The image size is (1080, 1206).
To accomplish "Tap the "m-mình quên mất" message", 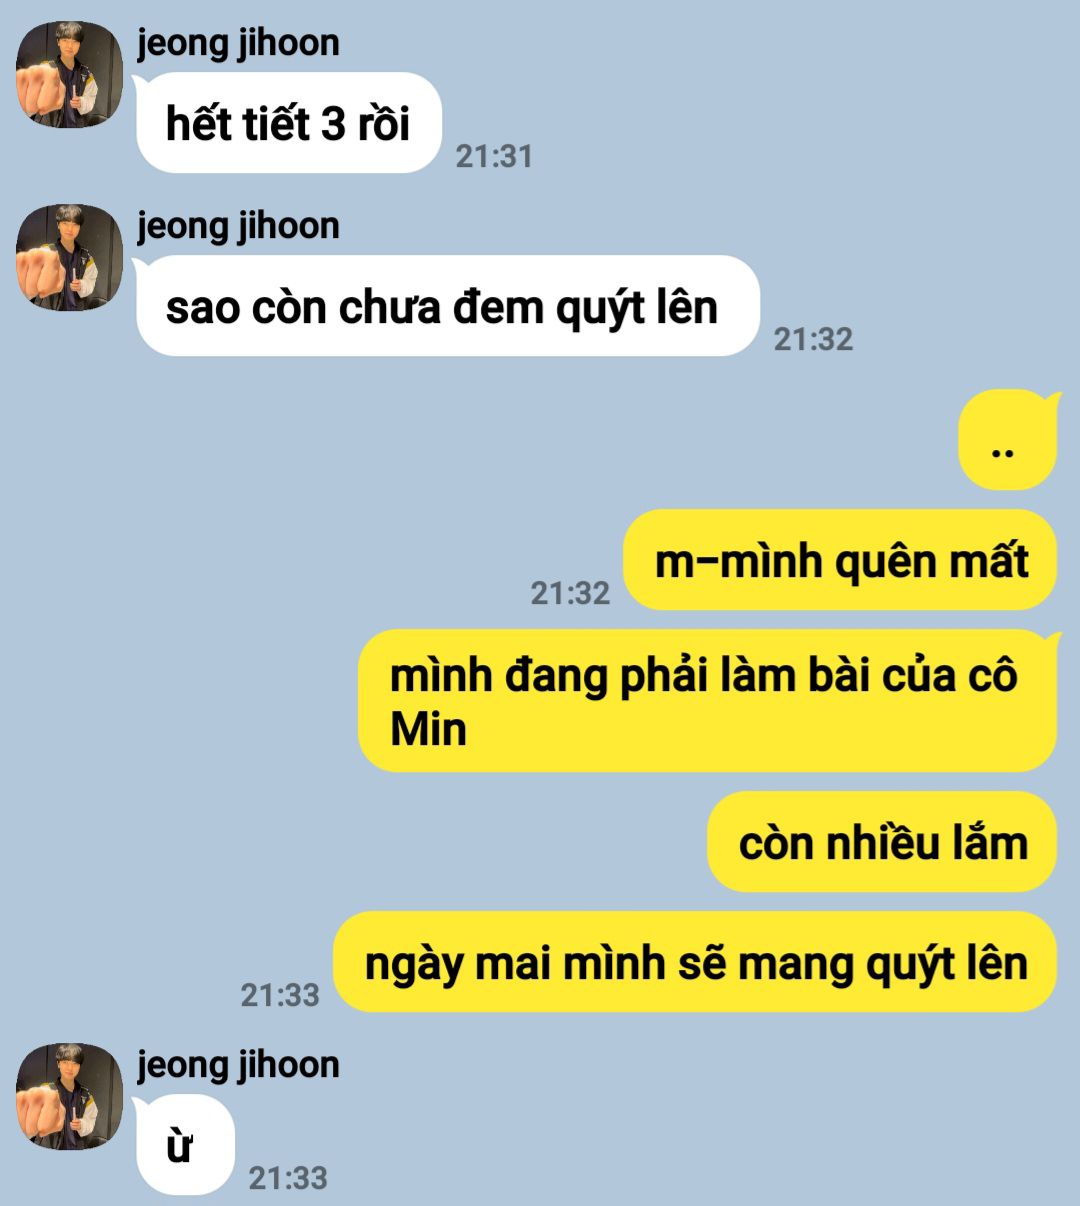I will point(840,560).
